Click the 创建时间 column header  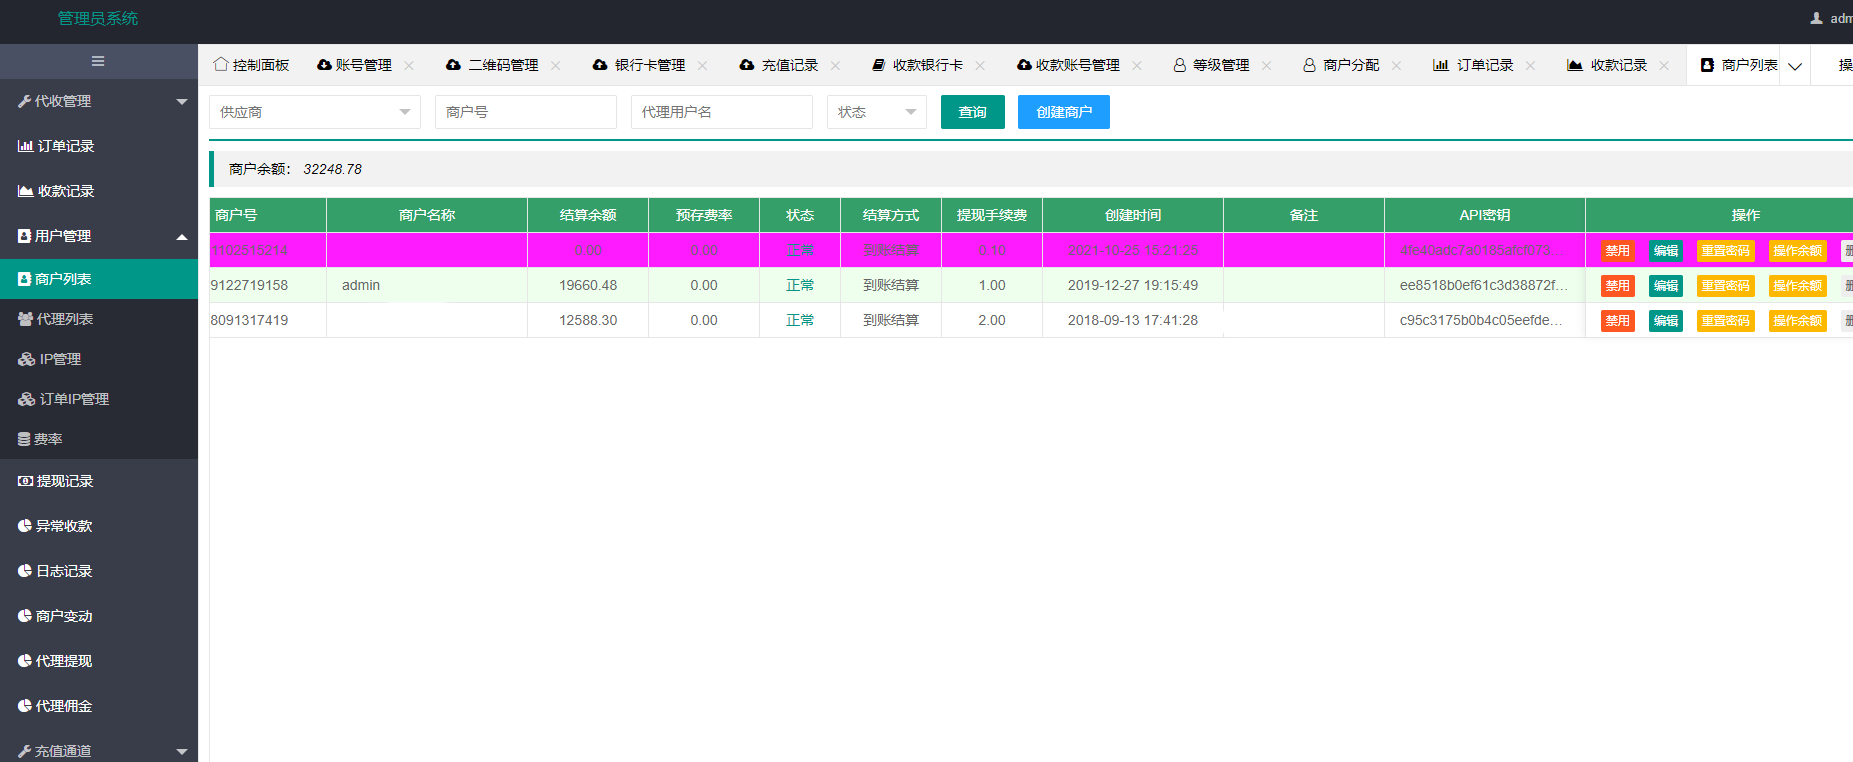point(1133,215)
